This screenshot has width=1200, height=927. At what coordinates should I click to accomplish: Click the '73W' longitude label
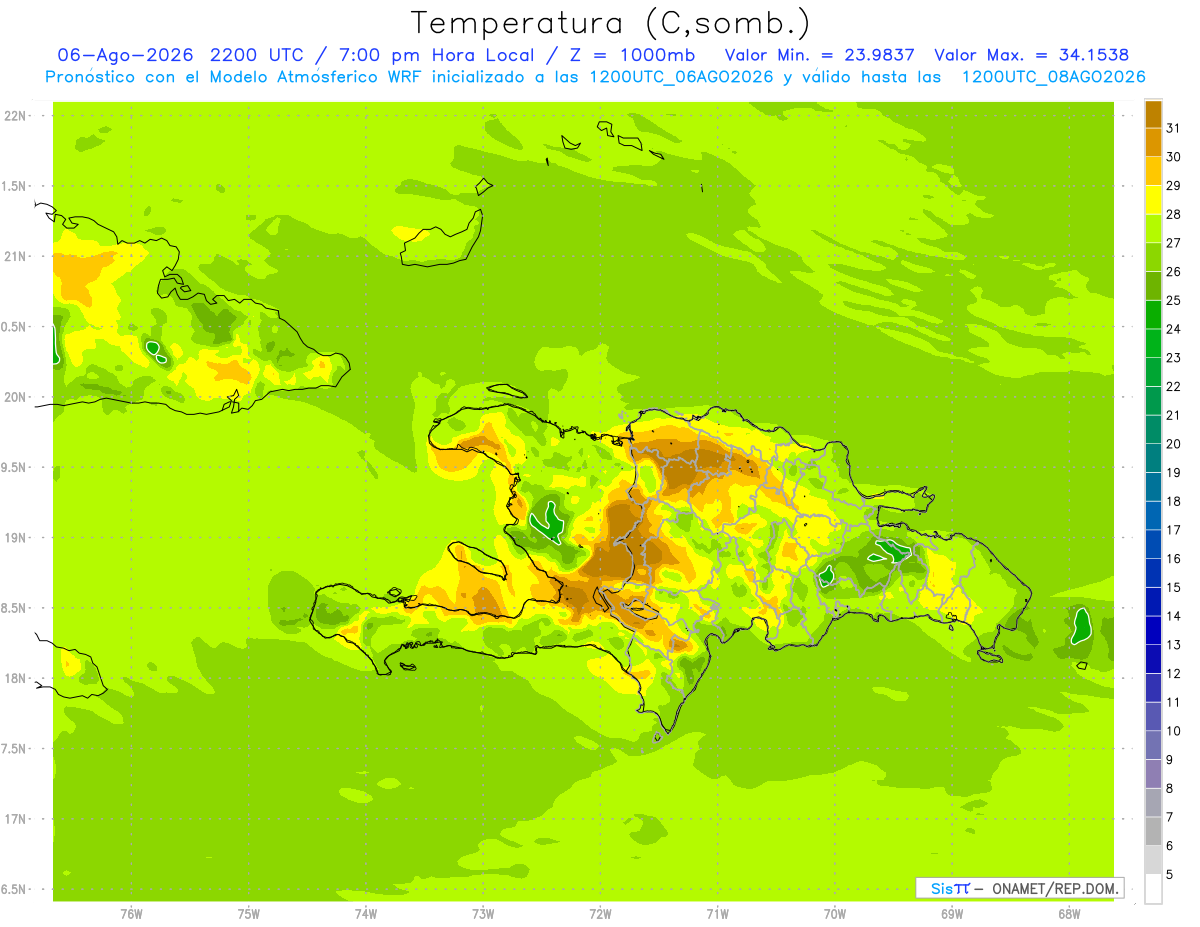coord(483,914)
